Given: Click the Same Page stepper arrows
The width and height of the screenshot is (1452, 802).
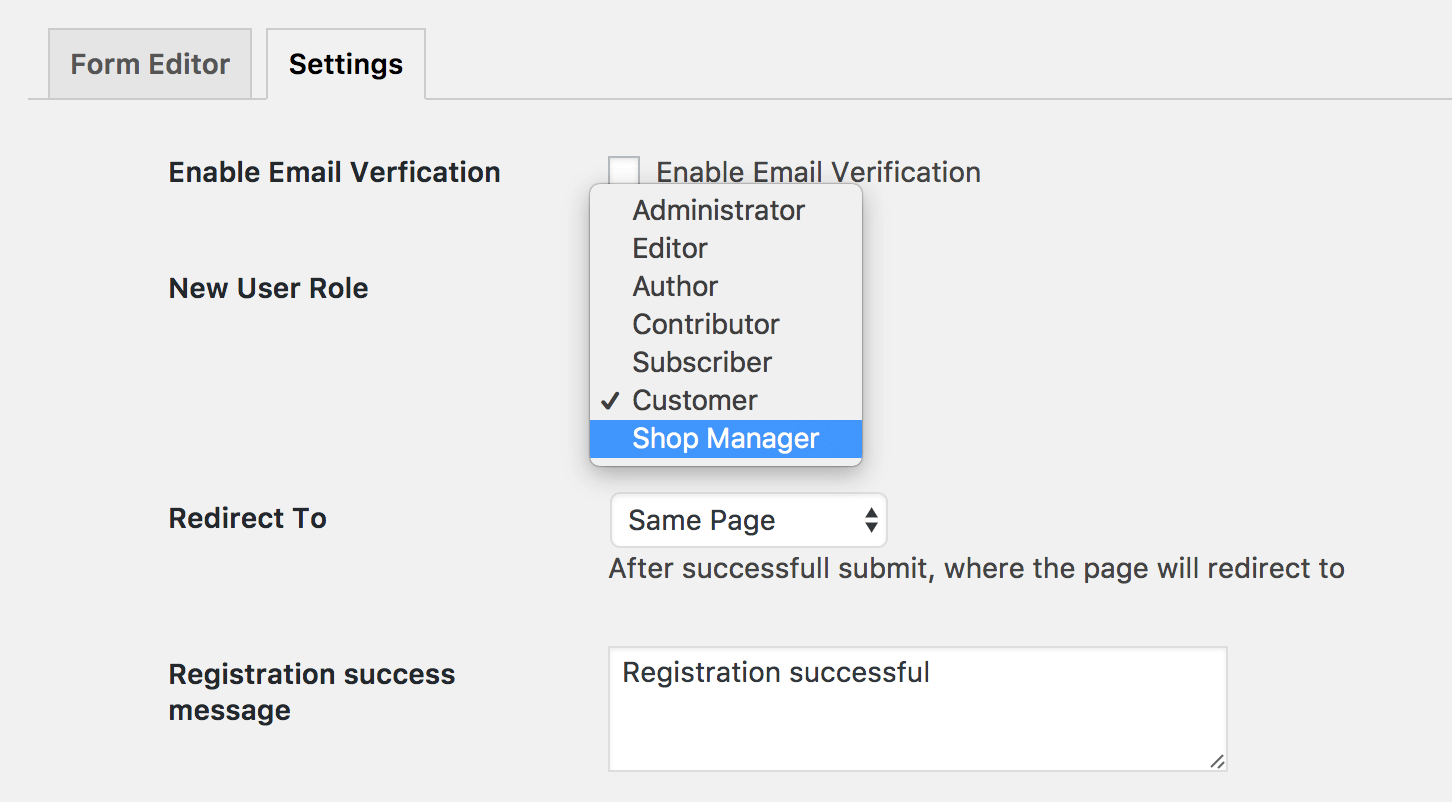Looking at the screenshot, I should tap(872, 519).
